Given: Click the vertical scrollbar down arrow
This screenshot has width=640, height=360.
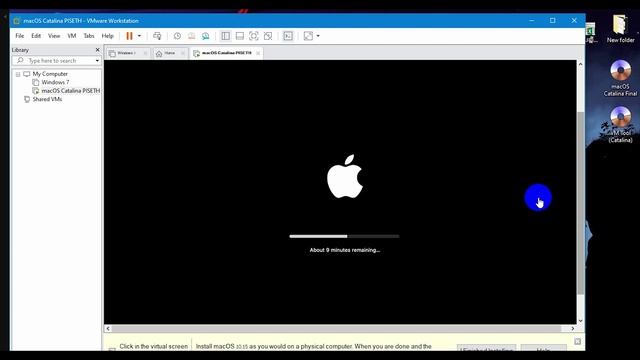Looking at the screenshot, I should [x=580, y=321].
